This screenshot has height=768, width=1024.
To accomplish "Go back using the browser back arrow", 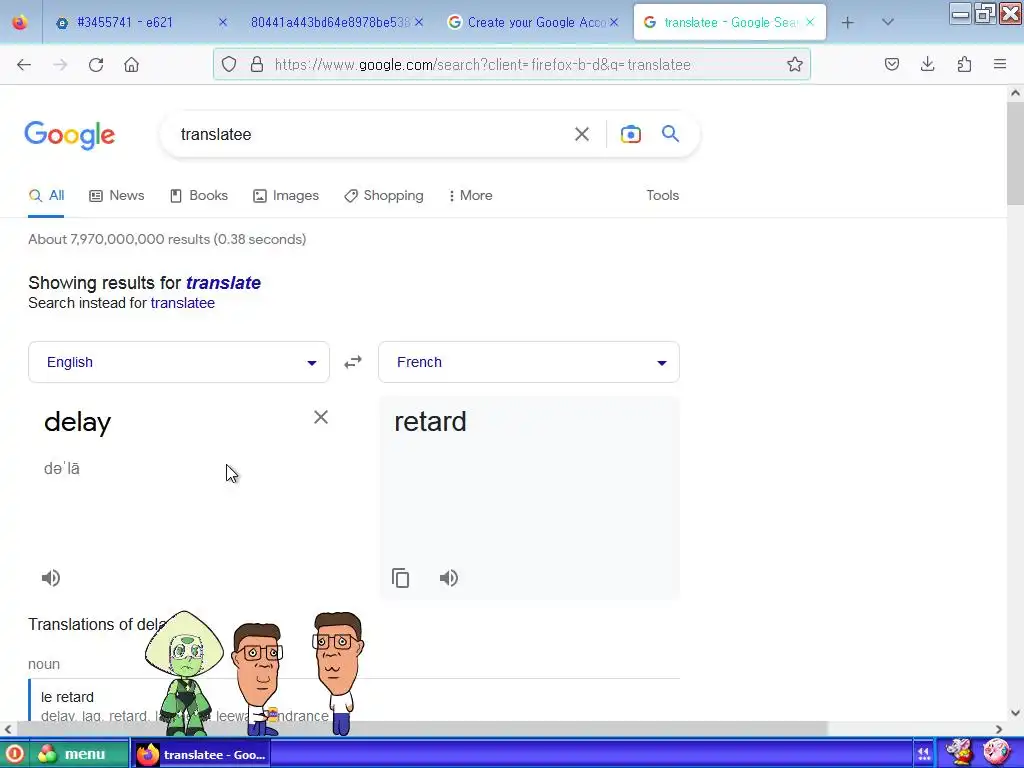I will [x=24, y=65].
